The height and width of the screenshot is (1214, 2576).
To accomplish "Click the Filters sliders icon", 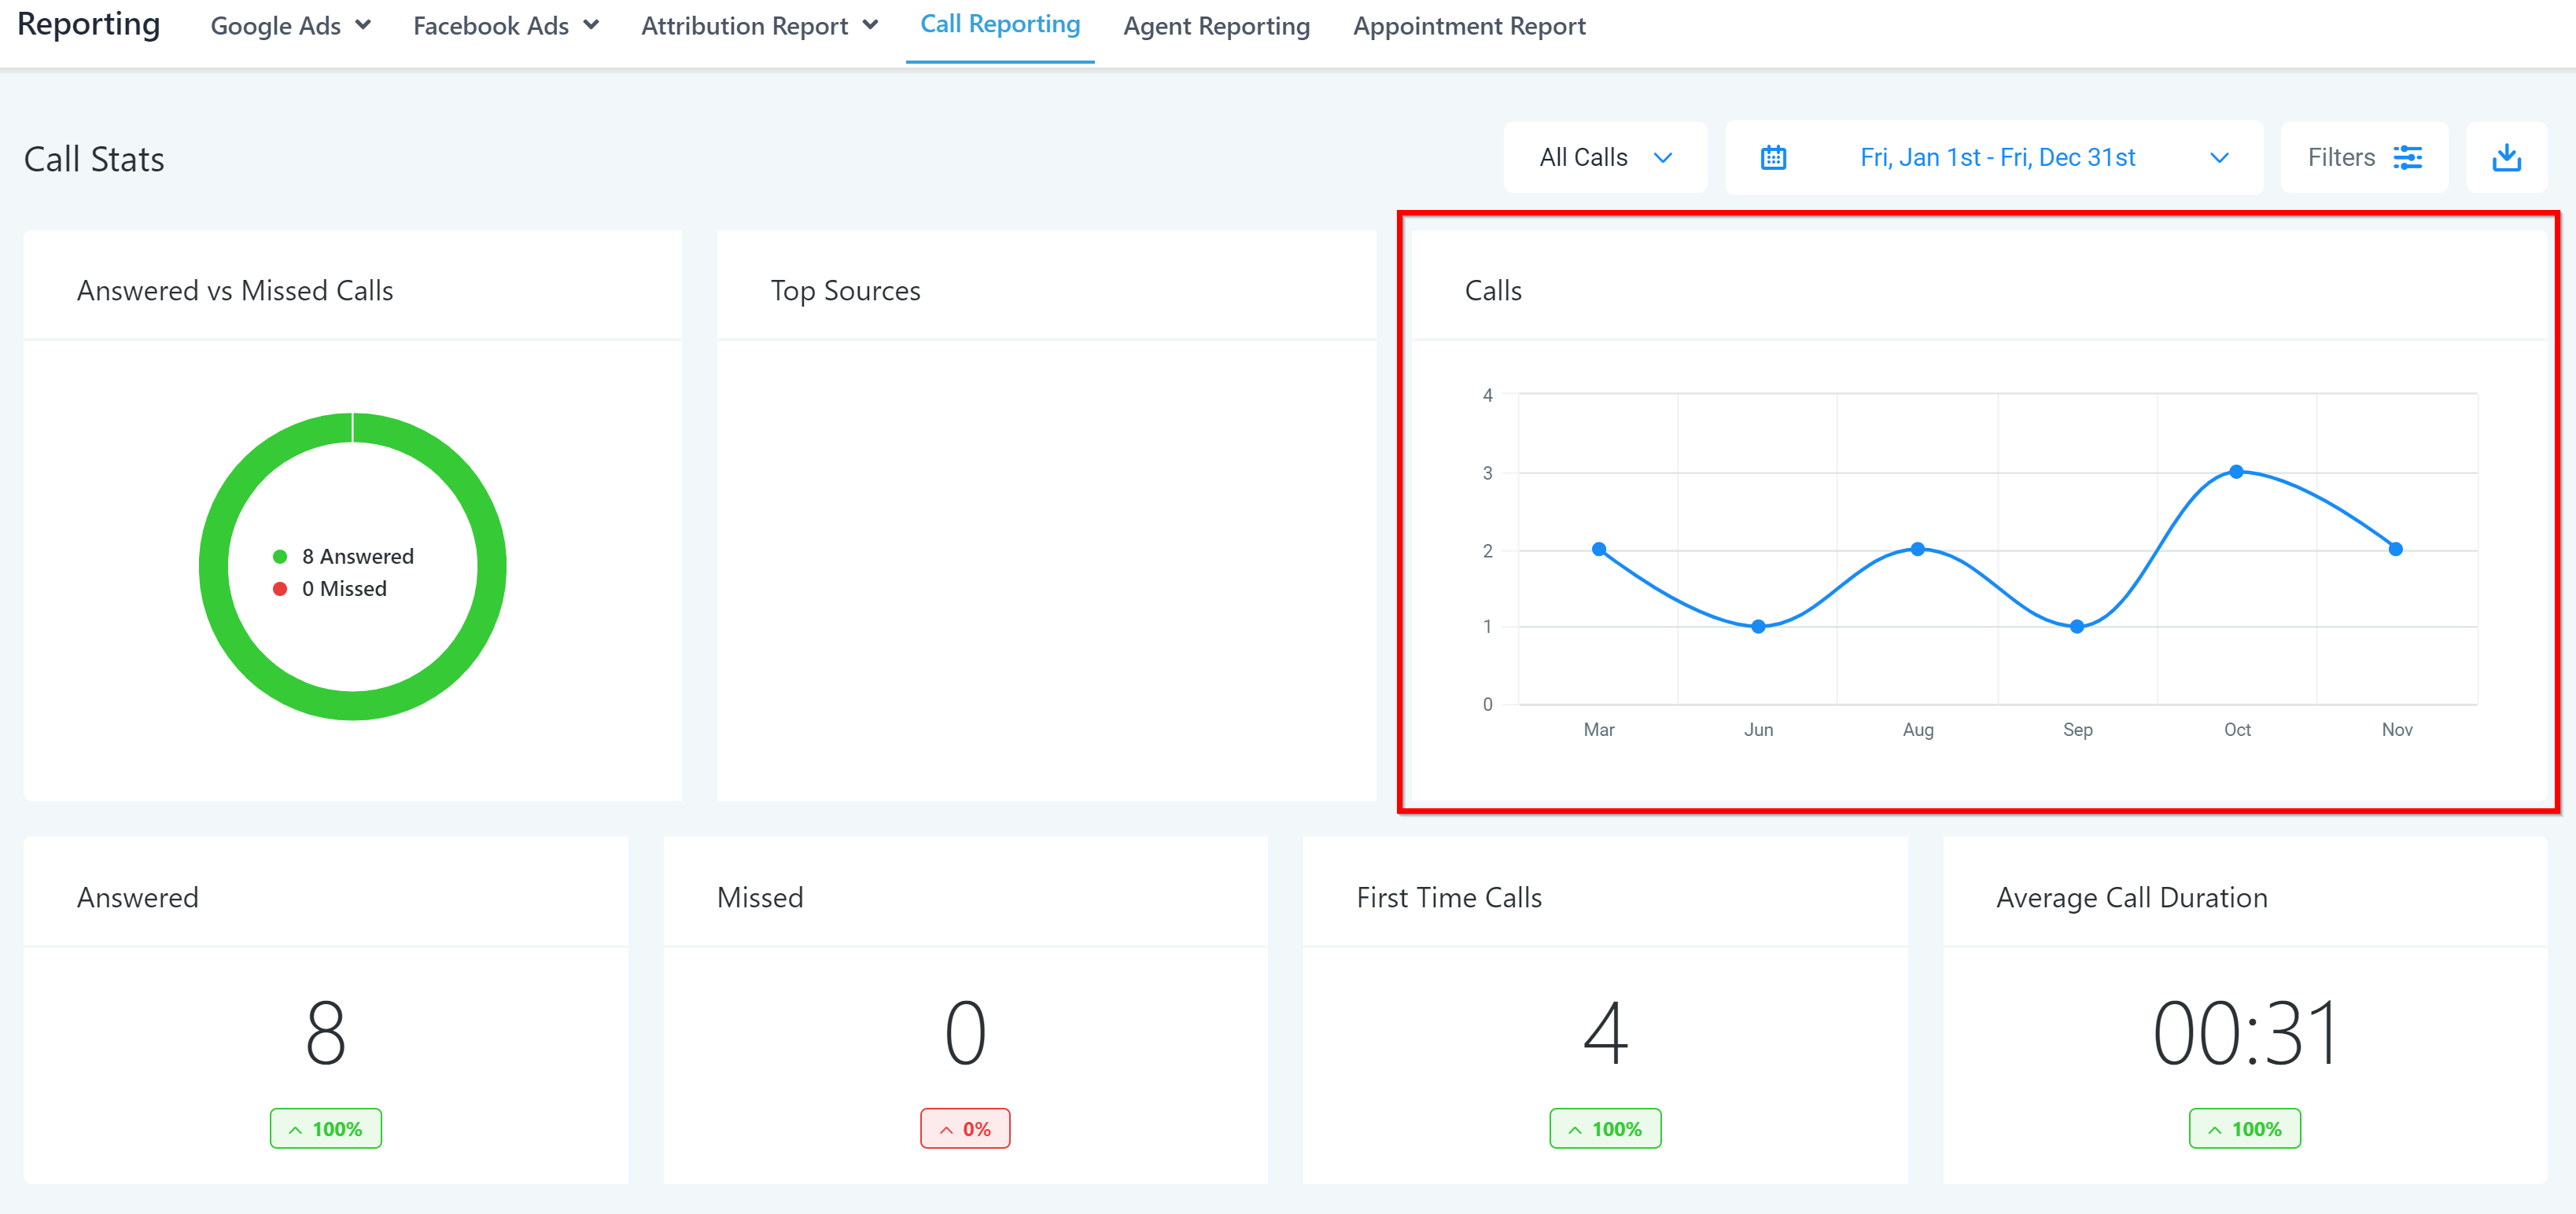I will click(x=2407, y=158).
